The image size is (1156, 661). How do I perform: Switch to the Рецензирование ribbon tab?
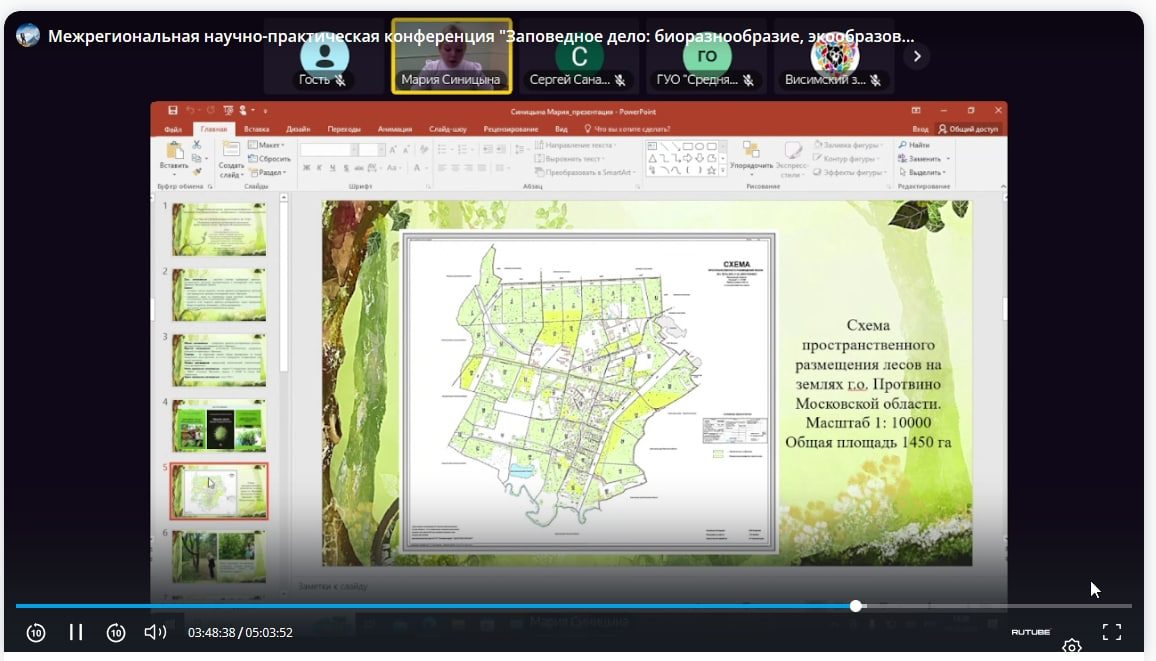[x=510, y=129]
